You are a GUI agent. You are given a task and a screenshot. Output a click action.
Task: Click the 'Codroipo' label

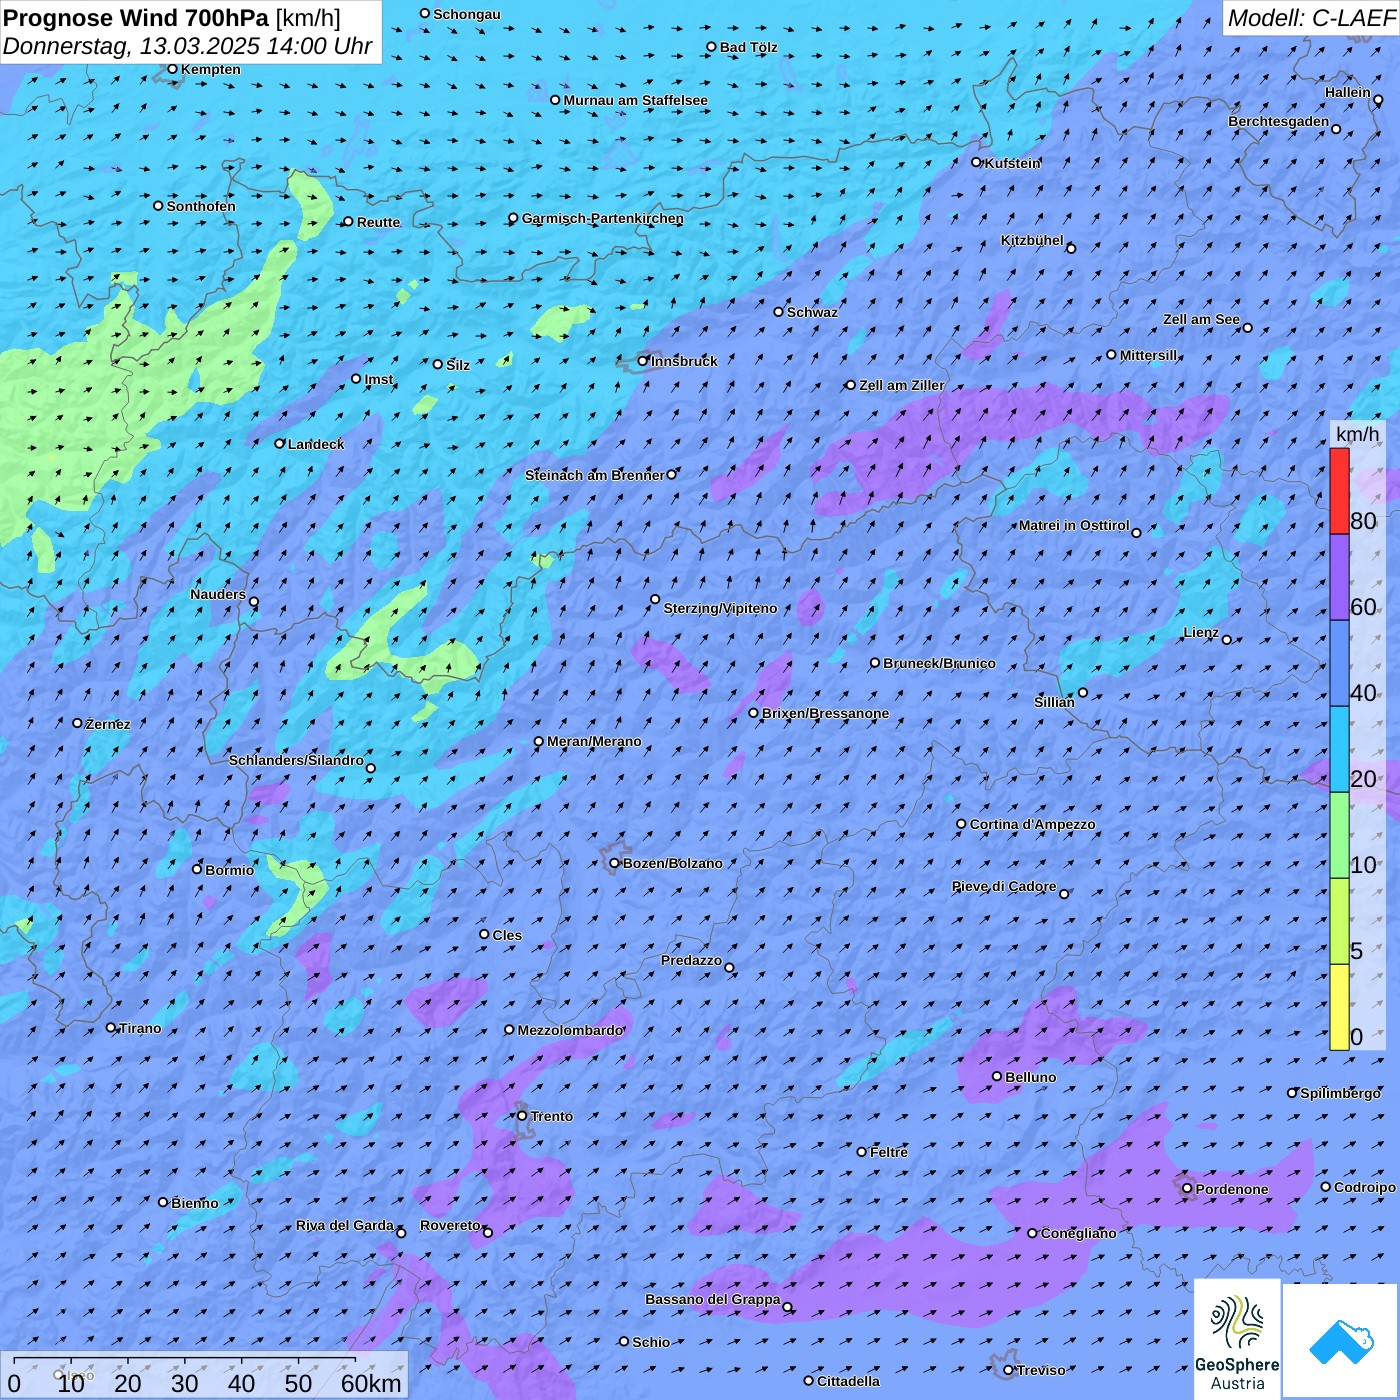(x=1365, y=1187)
